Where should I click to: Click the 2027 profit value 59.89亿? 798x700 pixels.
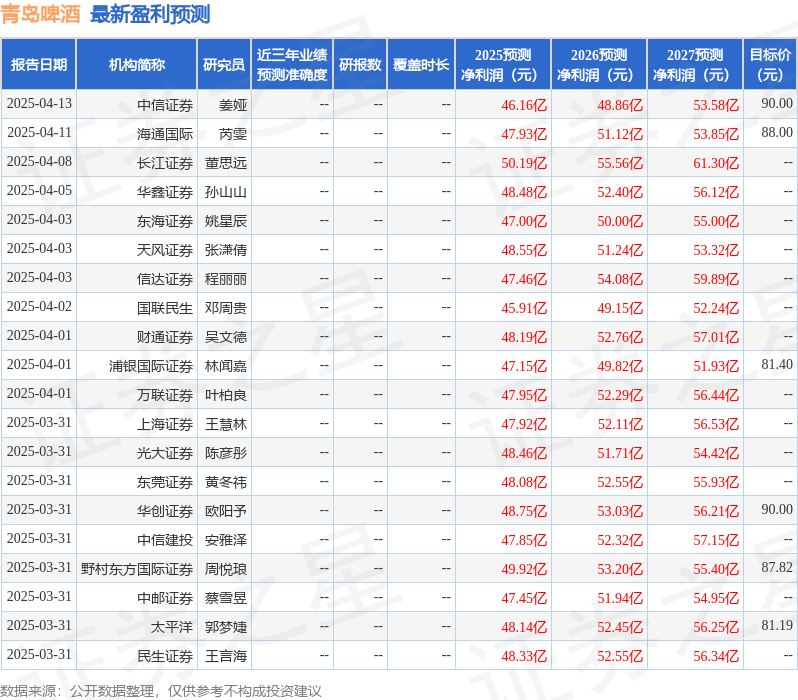click(x=716, y=279)
